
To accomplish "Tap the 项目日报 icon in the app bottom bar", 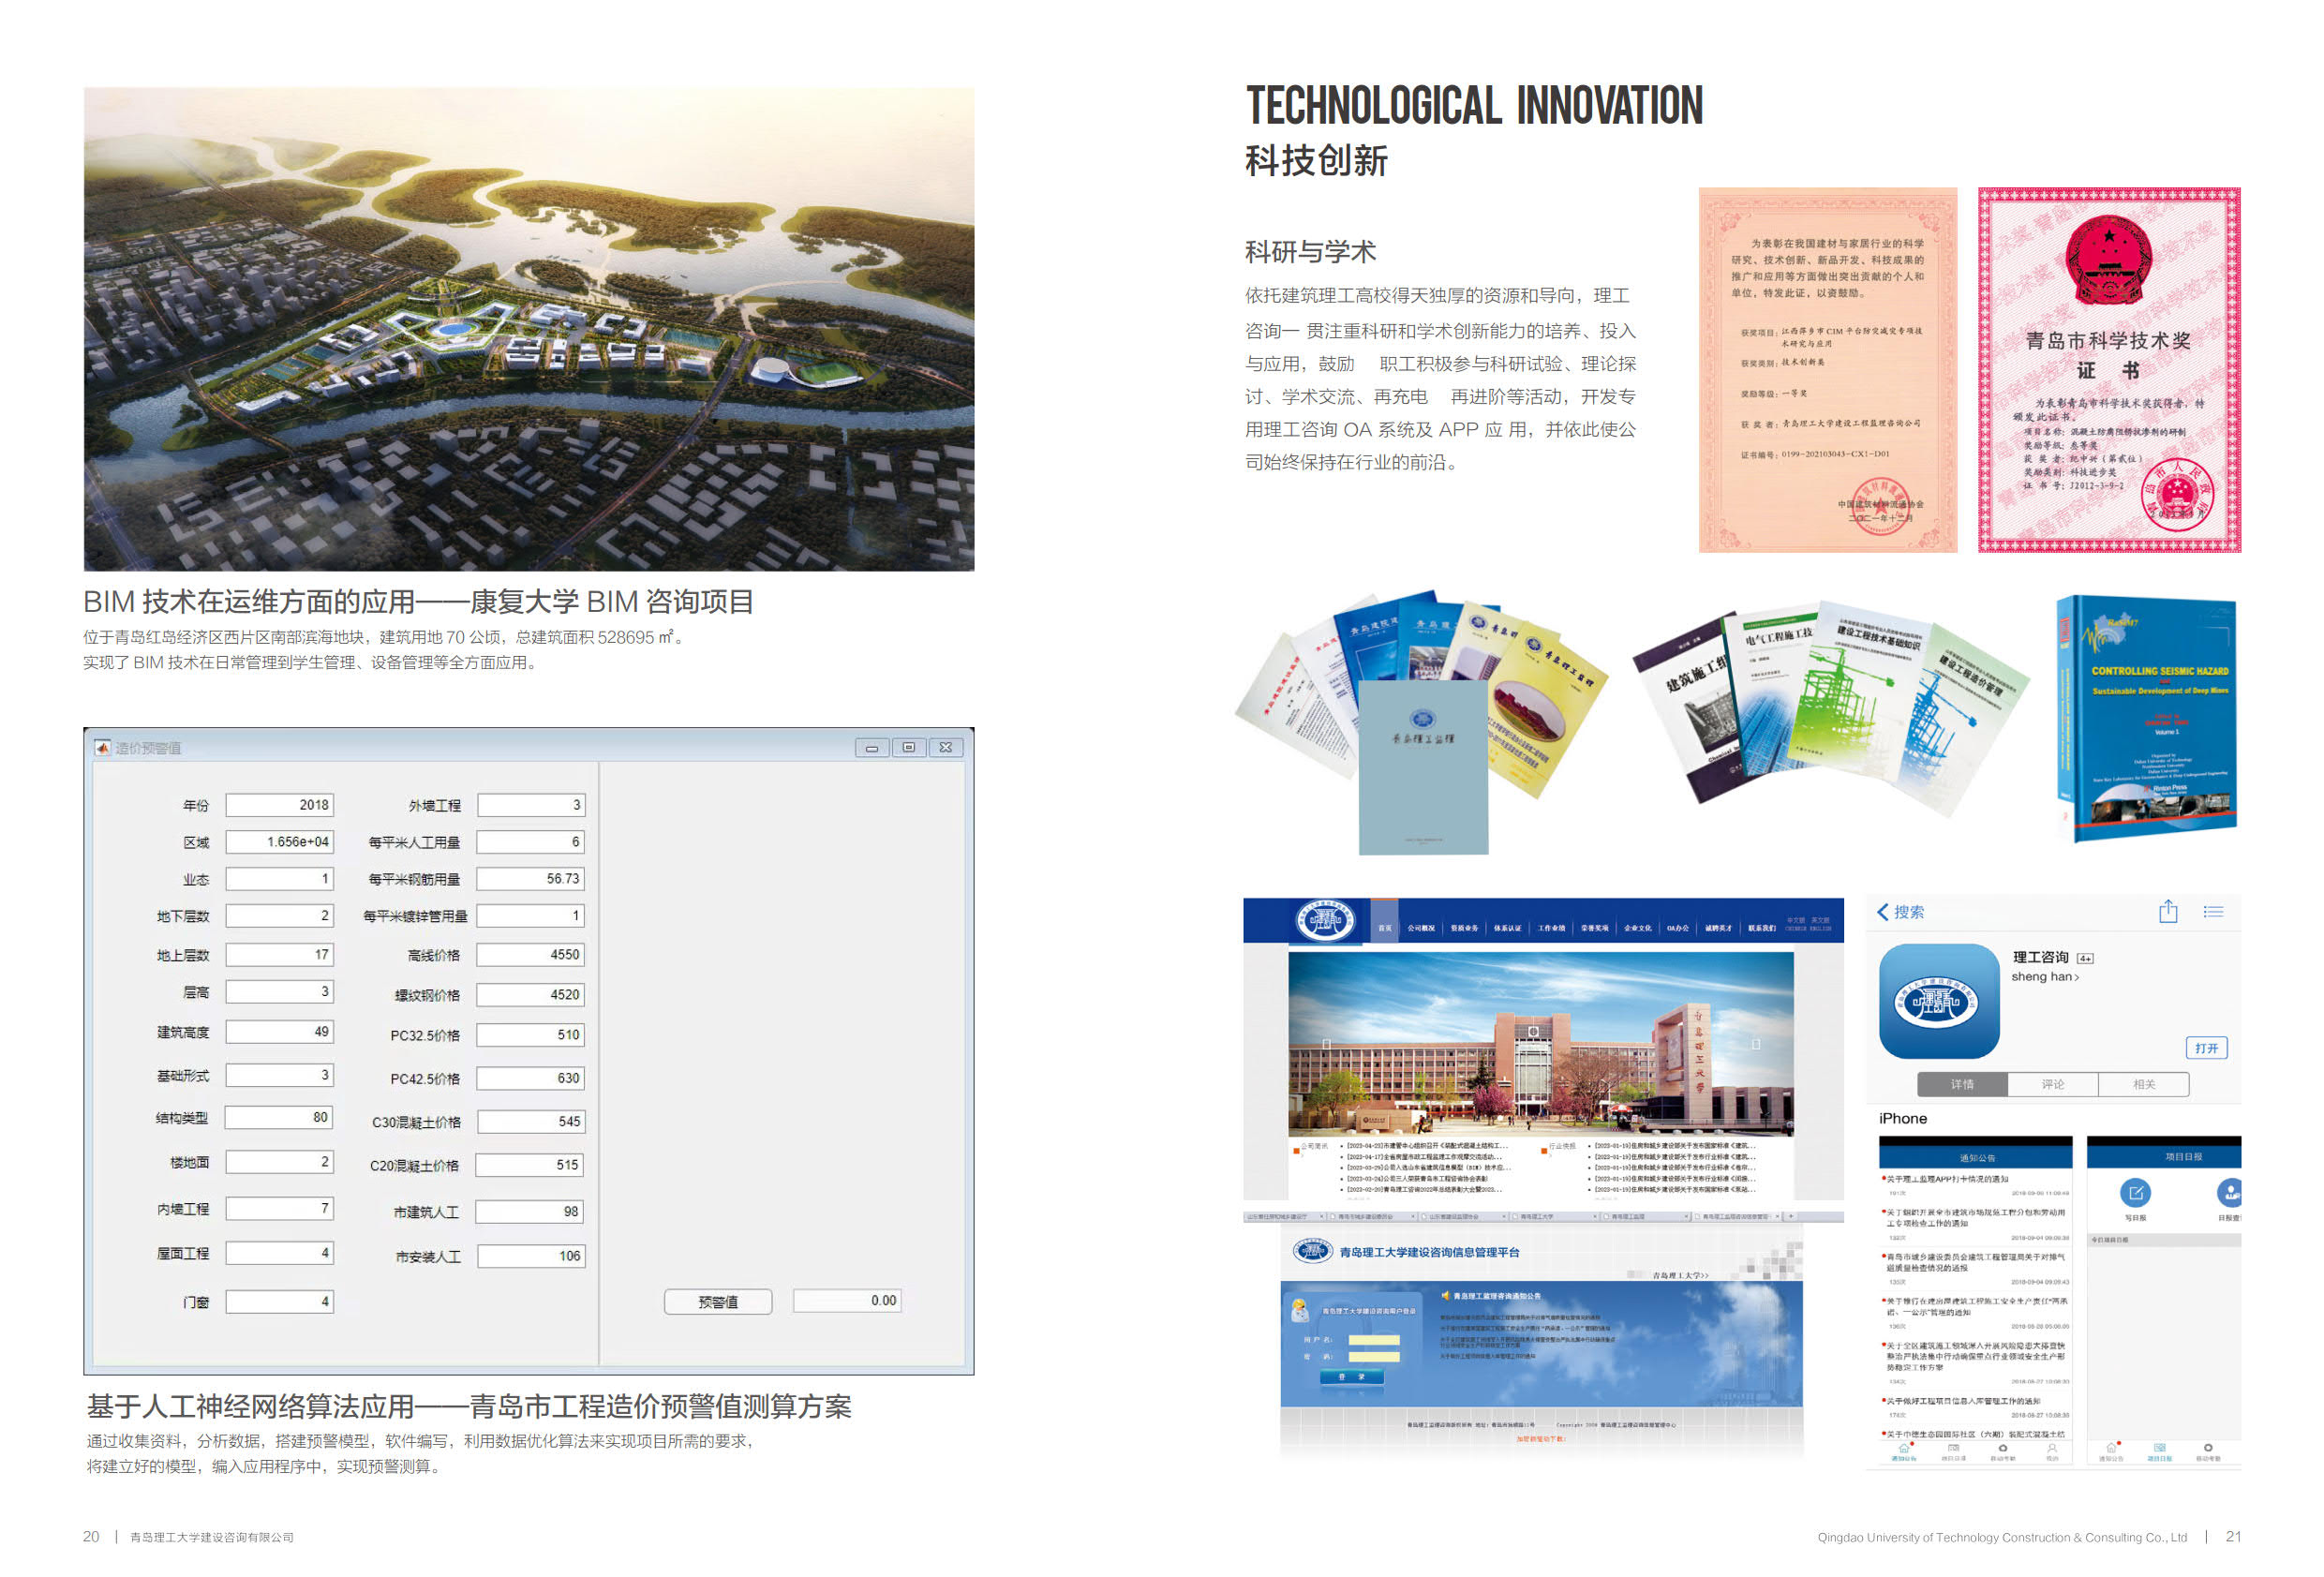I will click(2159, 1452).
